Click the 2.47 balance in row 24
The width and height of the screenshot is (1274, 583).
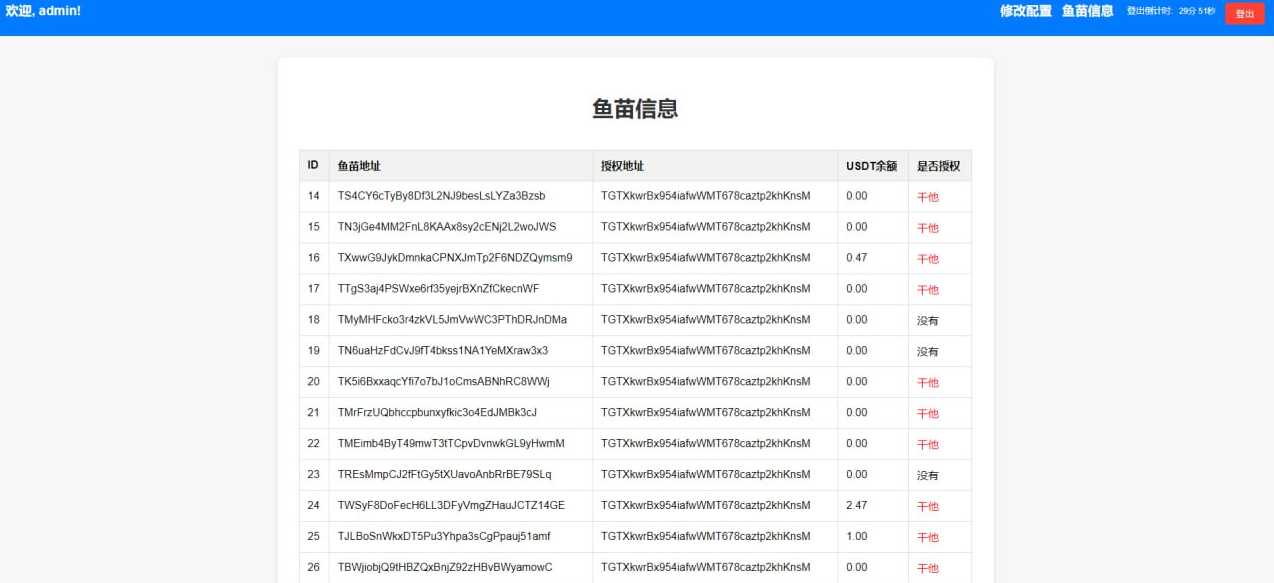pos(857,506)
